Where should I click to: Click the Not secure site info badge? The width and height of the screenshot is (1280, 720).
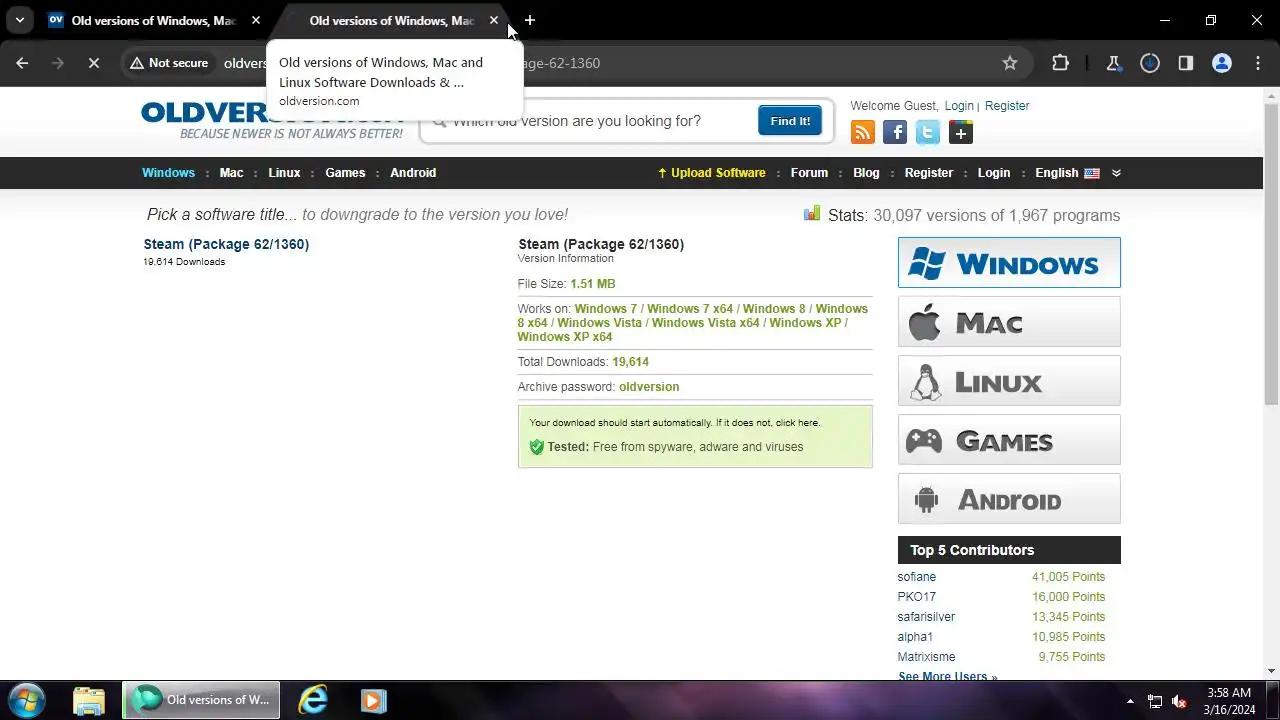click(x=168, y=63)
